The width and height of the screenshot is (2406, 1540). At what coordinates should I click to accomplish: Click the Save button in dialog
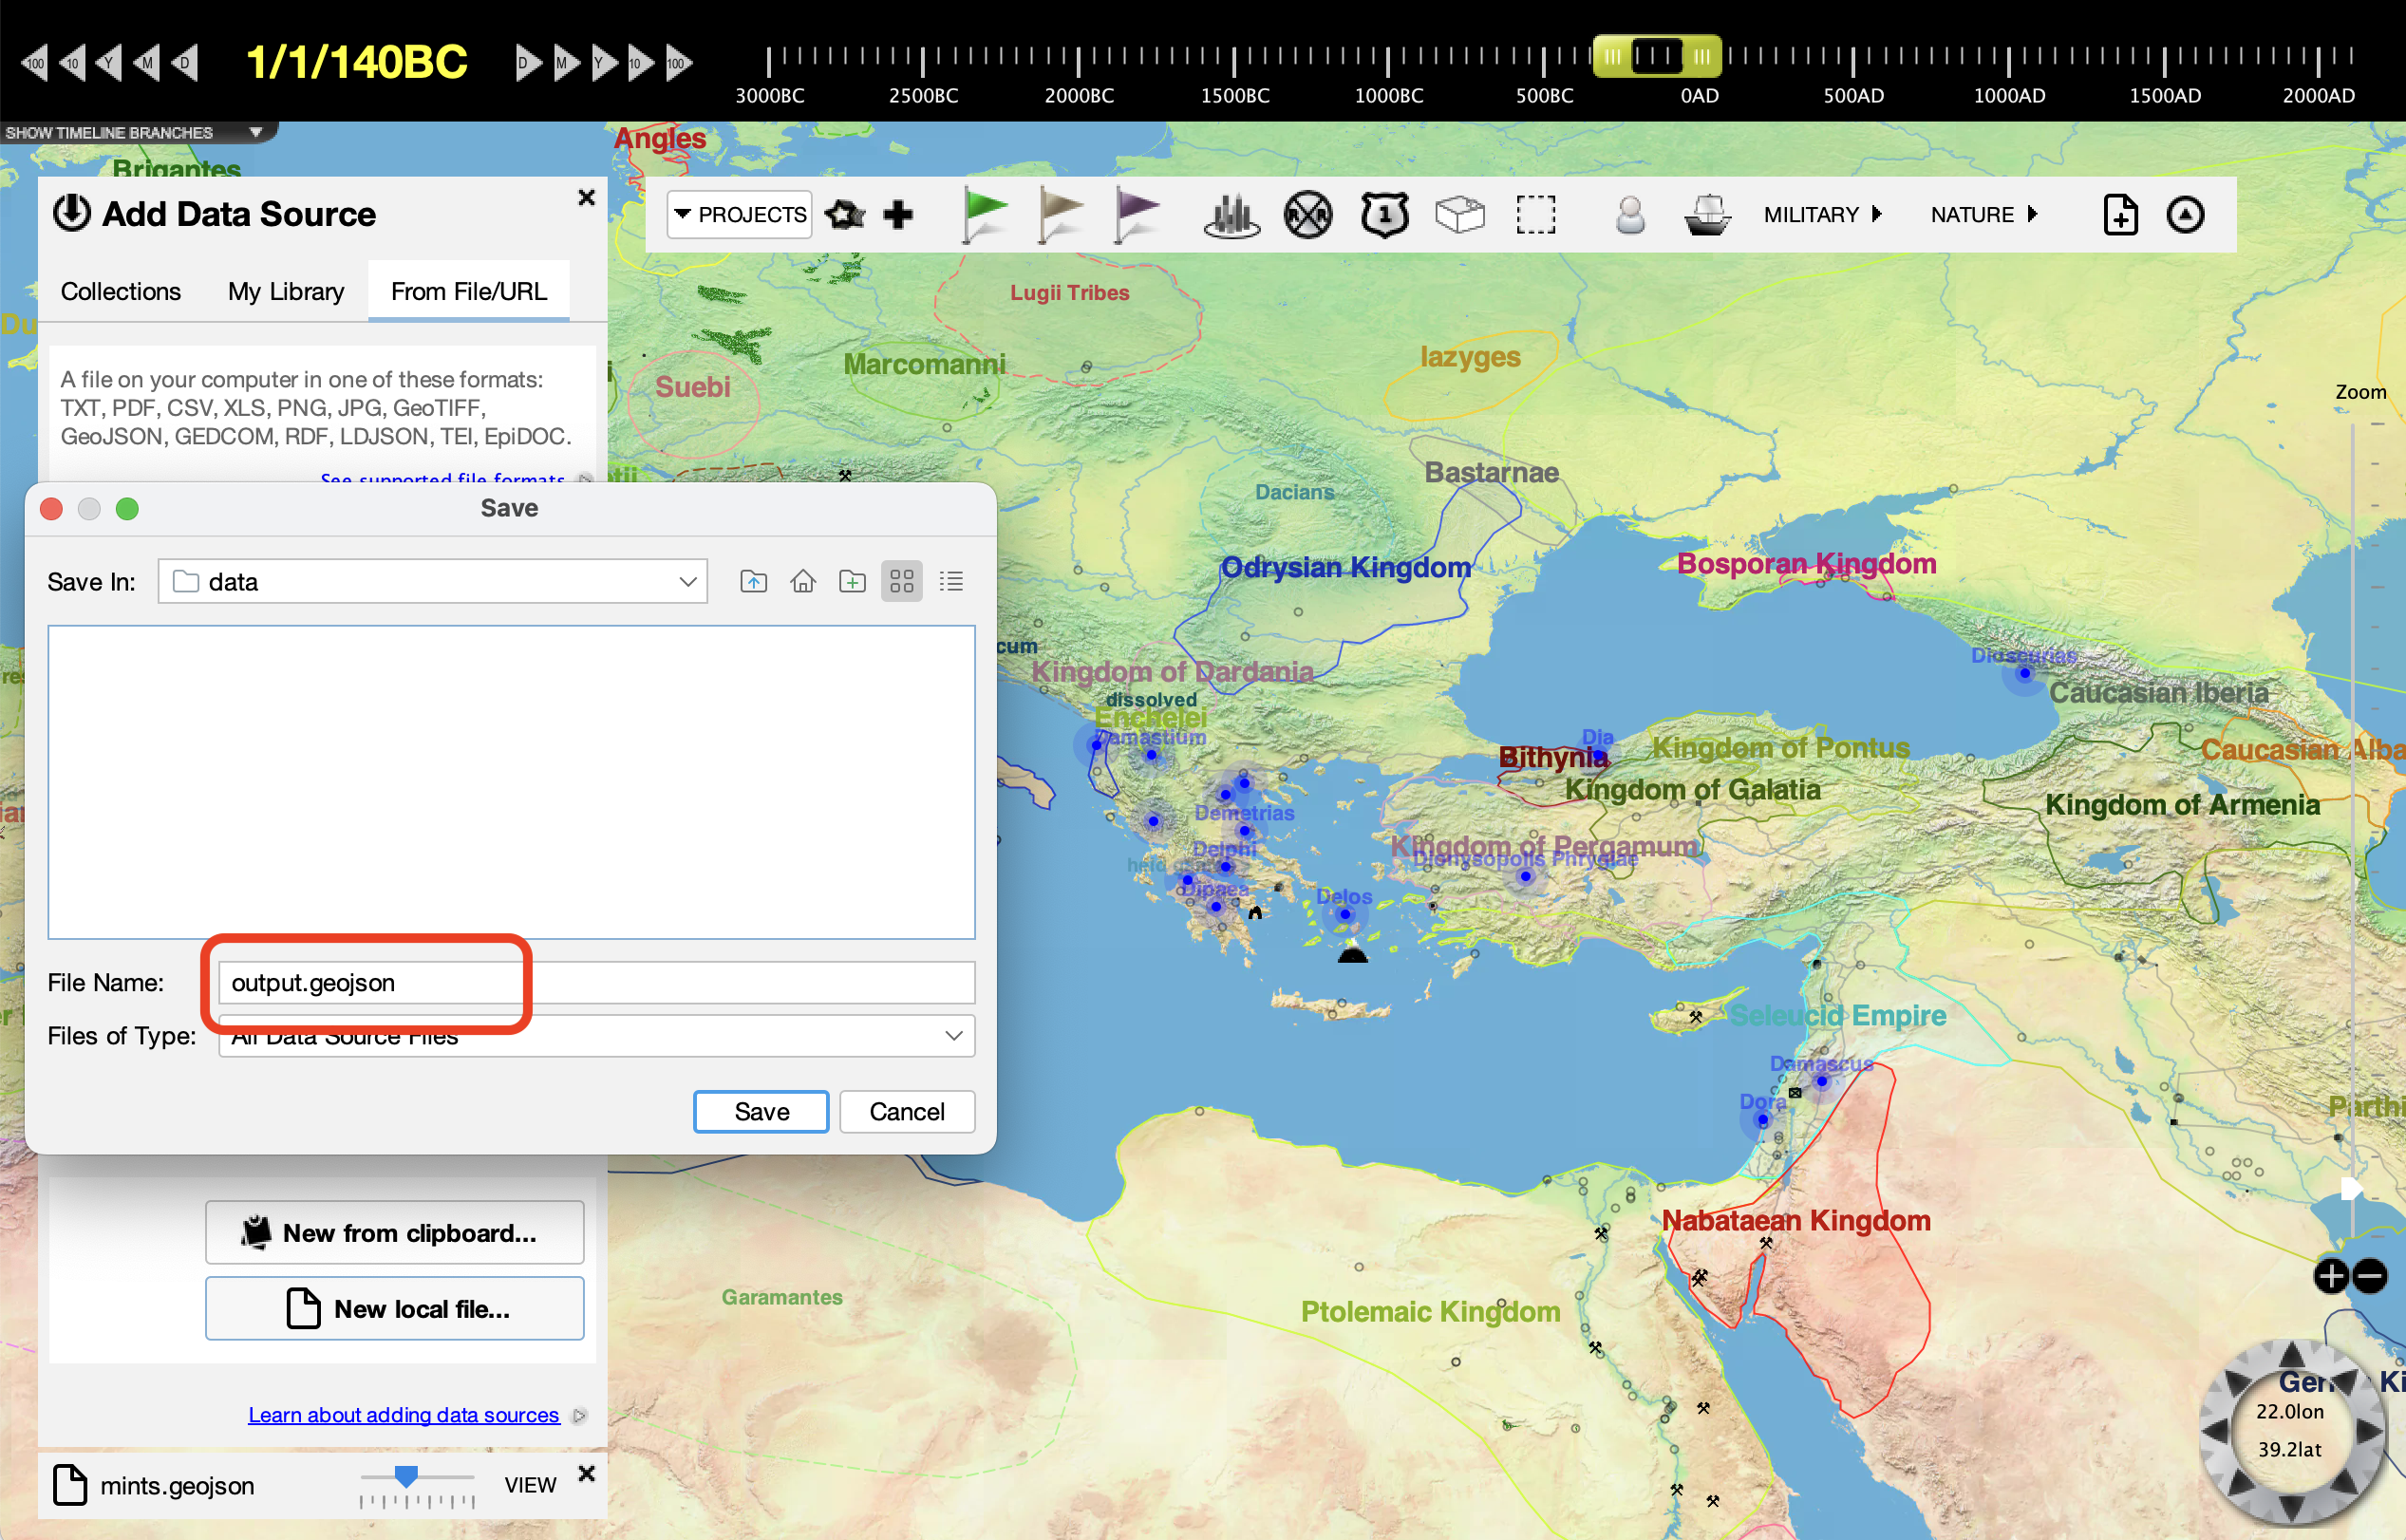[x=761, y=1111]
